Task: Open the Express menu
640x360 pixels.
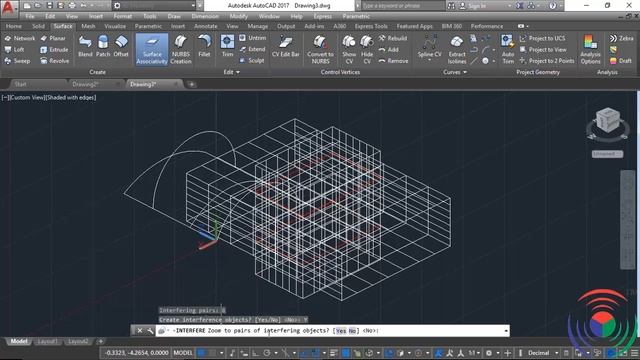Action: pos(322,16)
